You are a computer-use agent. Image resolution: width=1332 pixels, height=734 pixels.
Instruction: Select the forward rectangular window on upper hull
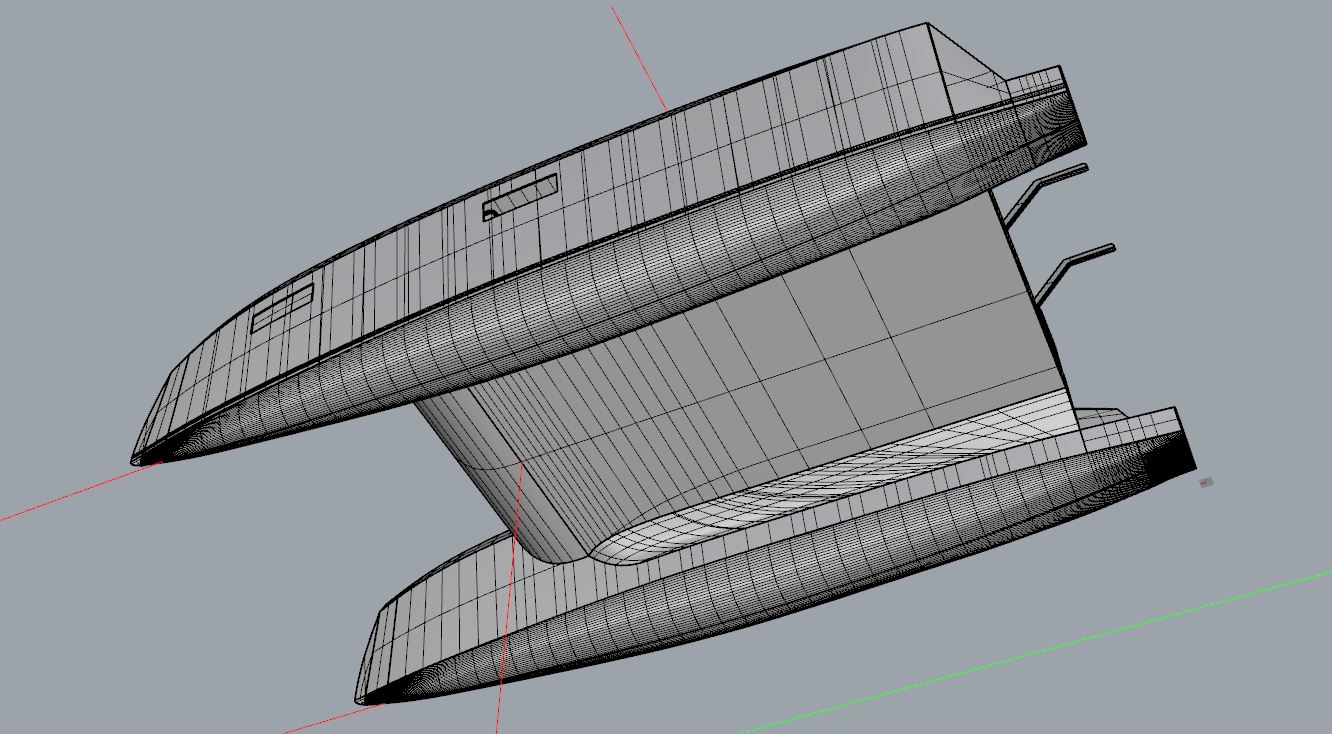pyautogui.click(x=282, y=307)
